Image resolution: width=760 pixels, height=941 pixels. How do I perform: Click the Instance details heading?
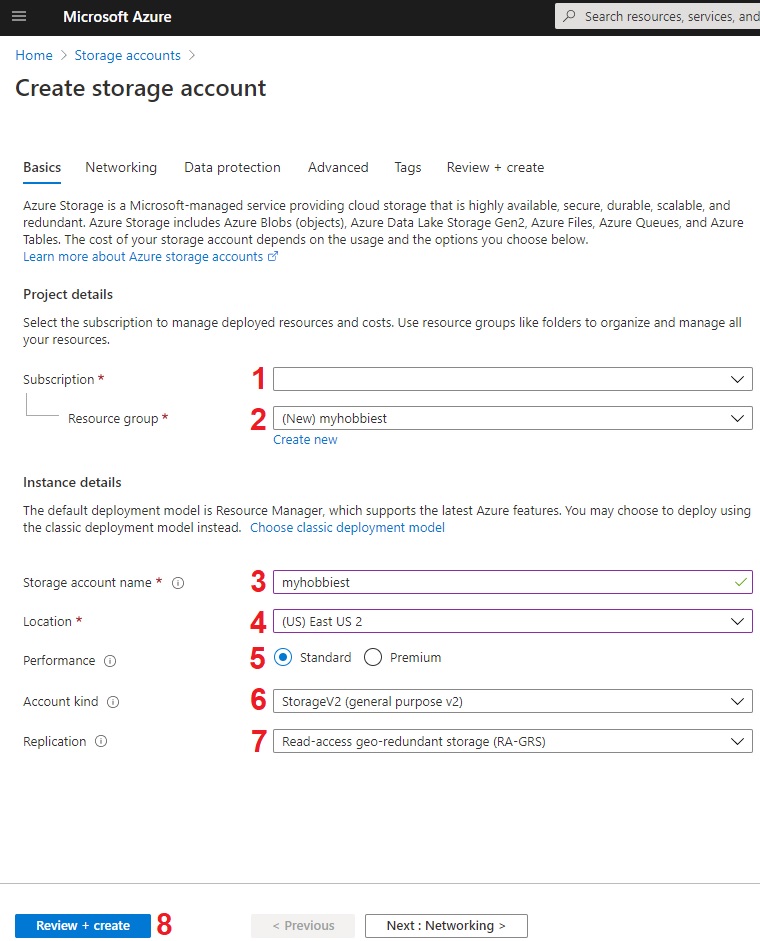coord(72,483)
